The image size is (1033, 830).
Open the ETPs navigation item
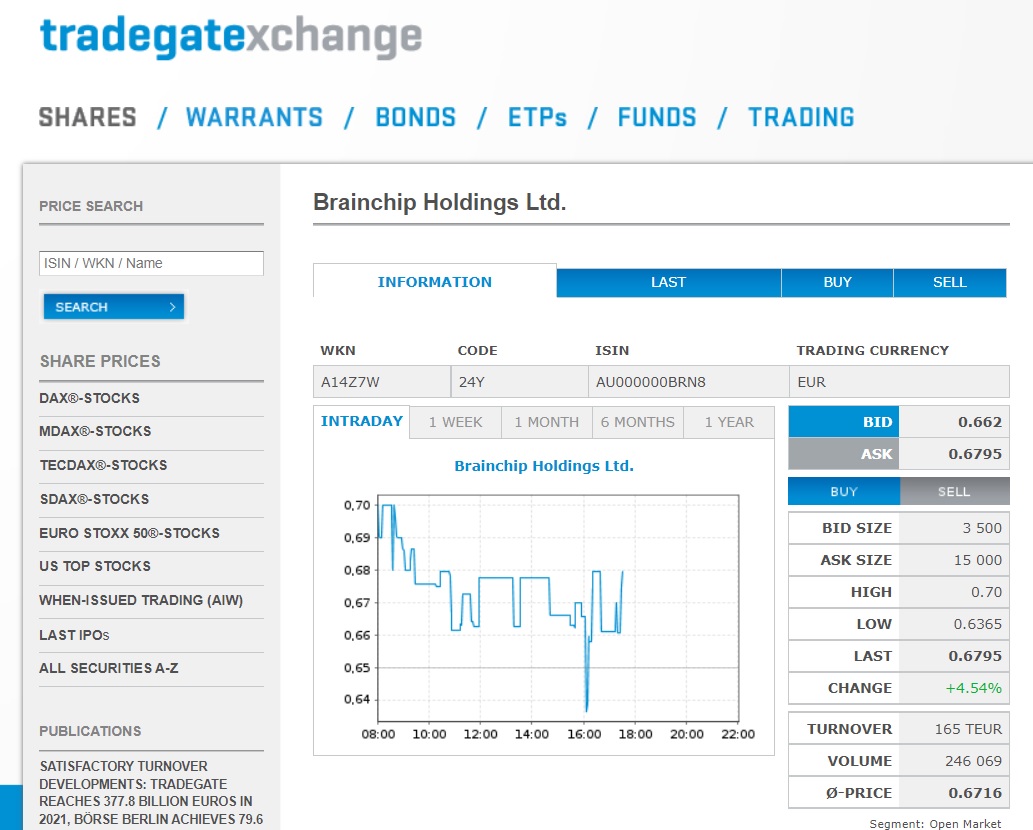[537, 117]
